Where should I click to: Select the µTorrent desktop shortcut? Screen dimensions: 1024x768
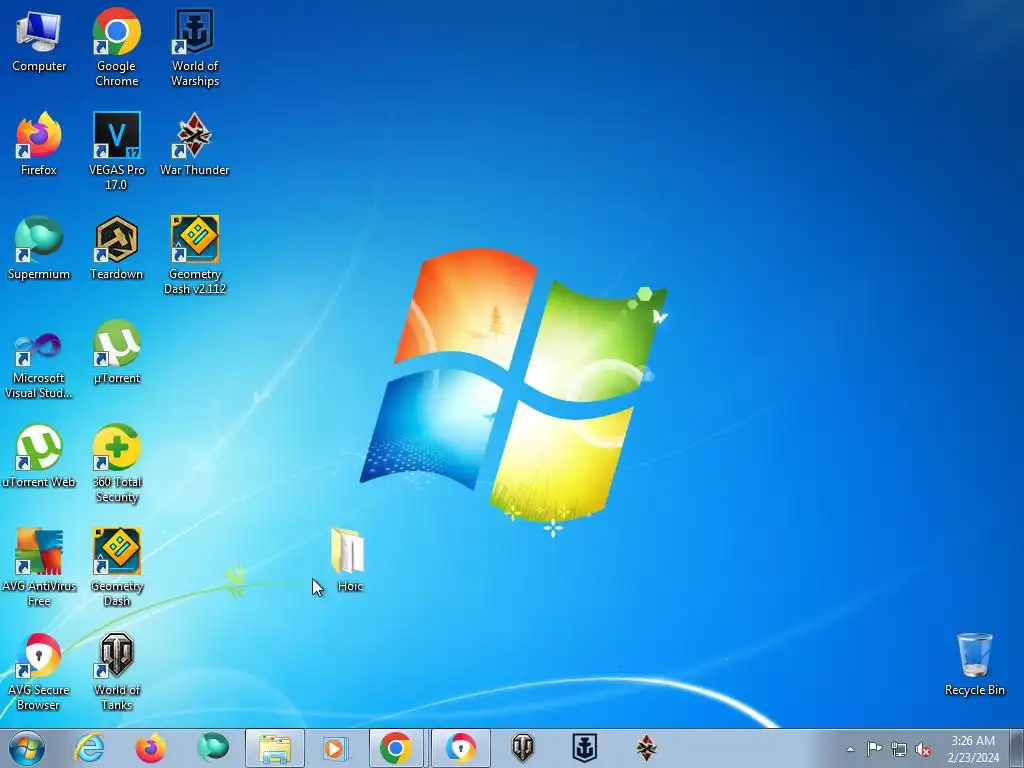(117, 353)
